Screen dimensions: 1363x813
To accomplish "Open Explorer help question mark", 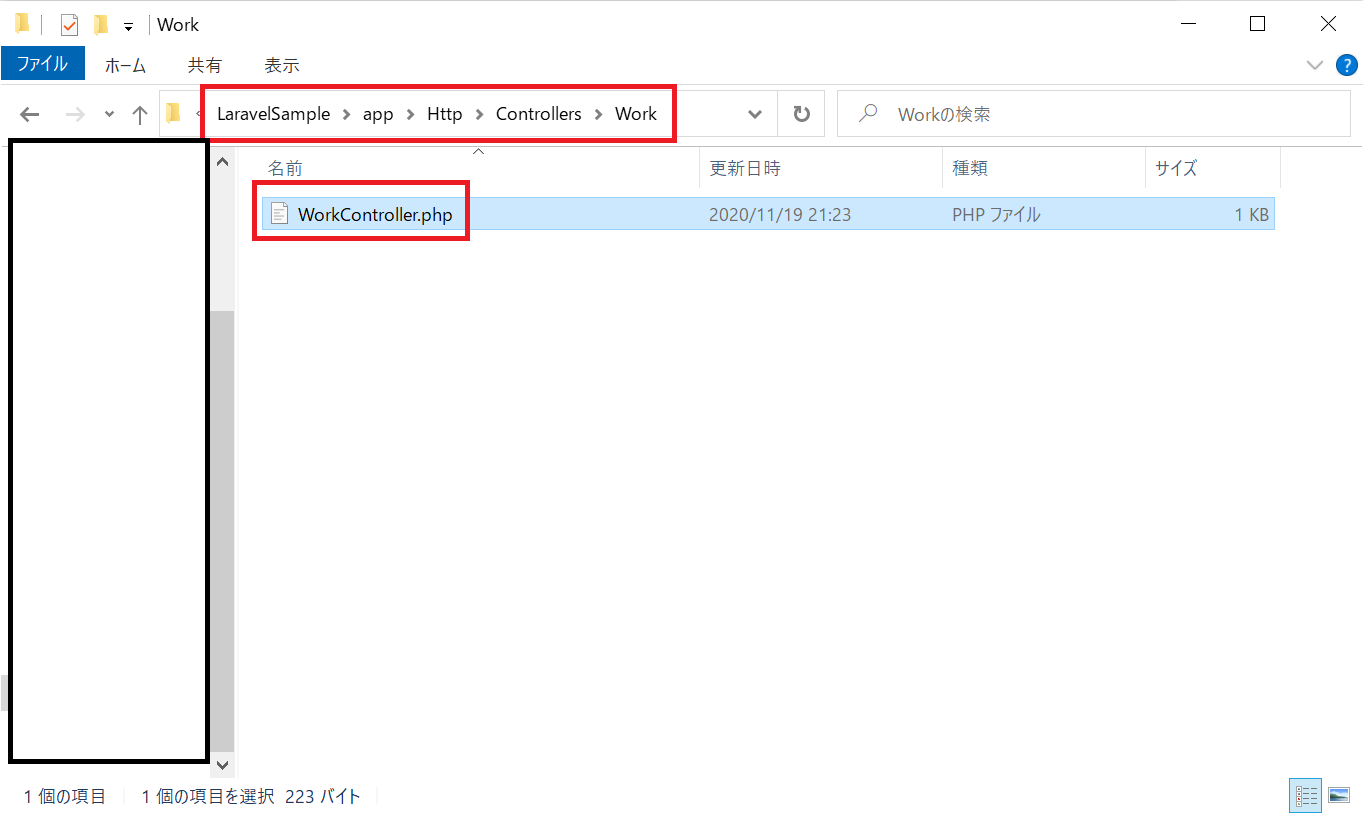I will [1346, 65].
